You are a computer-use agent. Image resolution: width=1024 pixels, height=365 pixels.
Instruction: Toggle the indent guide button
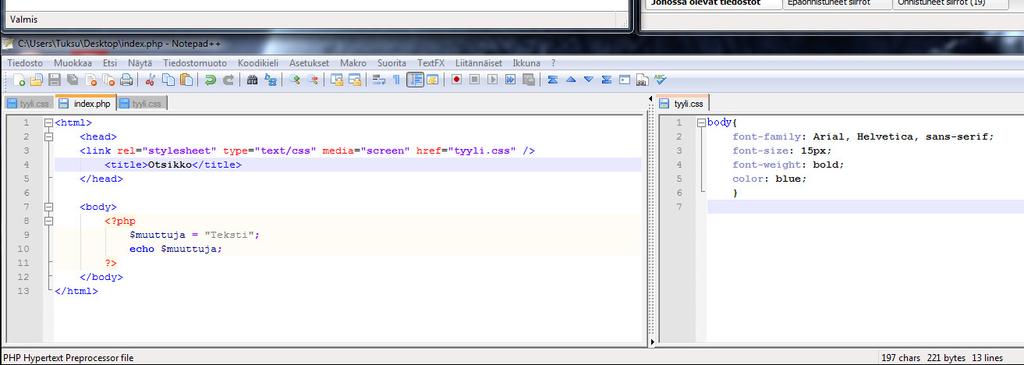coord(415,80)
